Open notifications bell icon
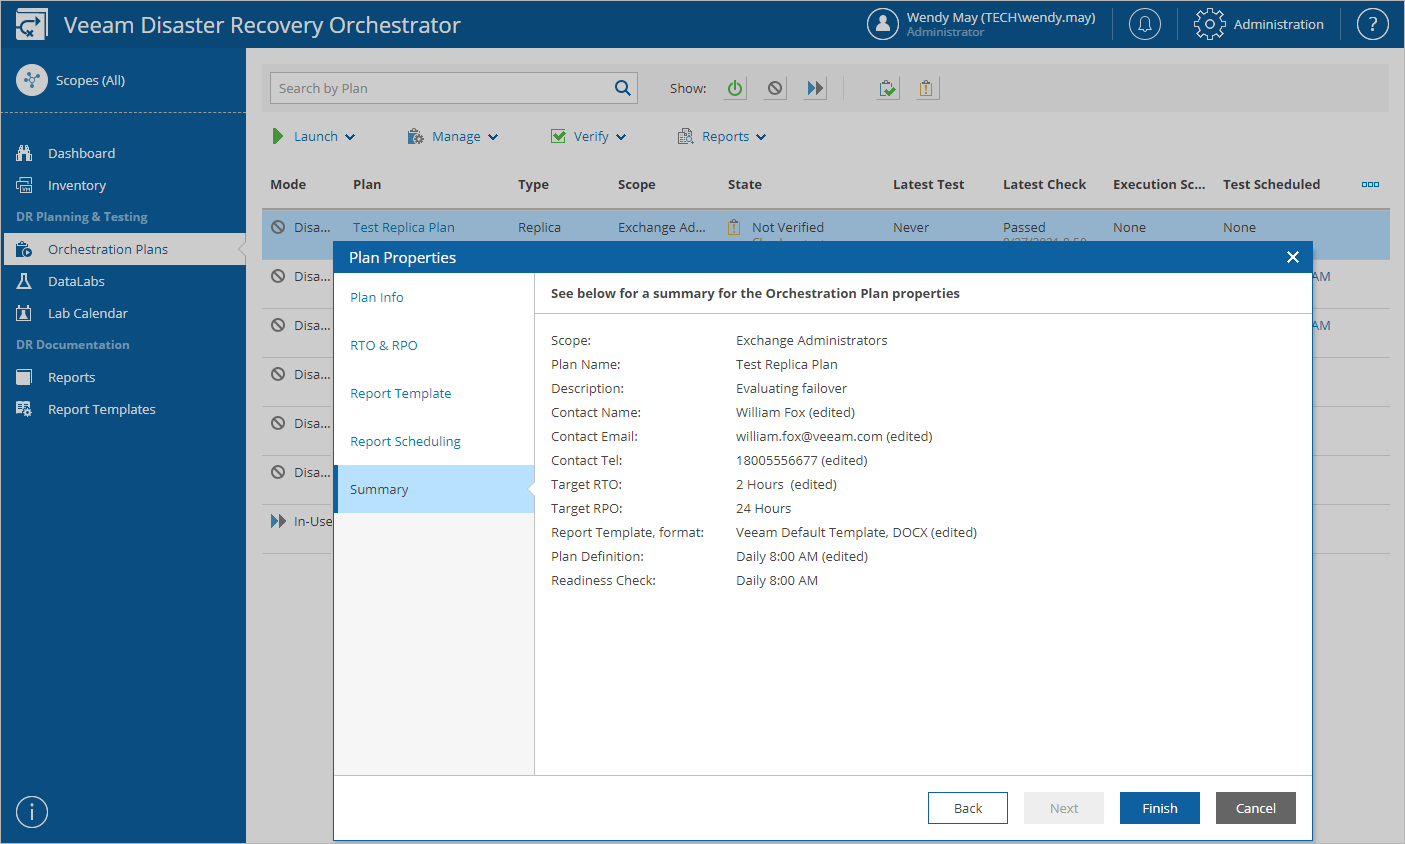This screenshot has height=844, width=1405. coord(1145,24)
